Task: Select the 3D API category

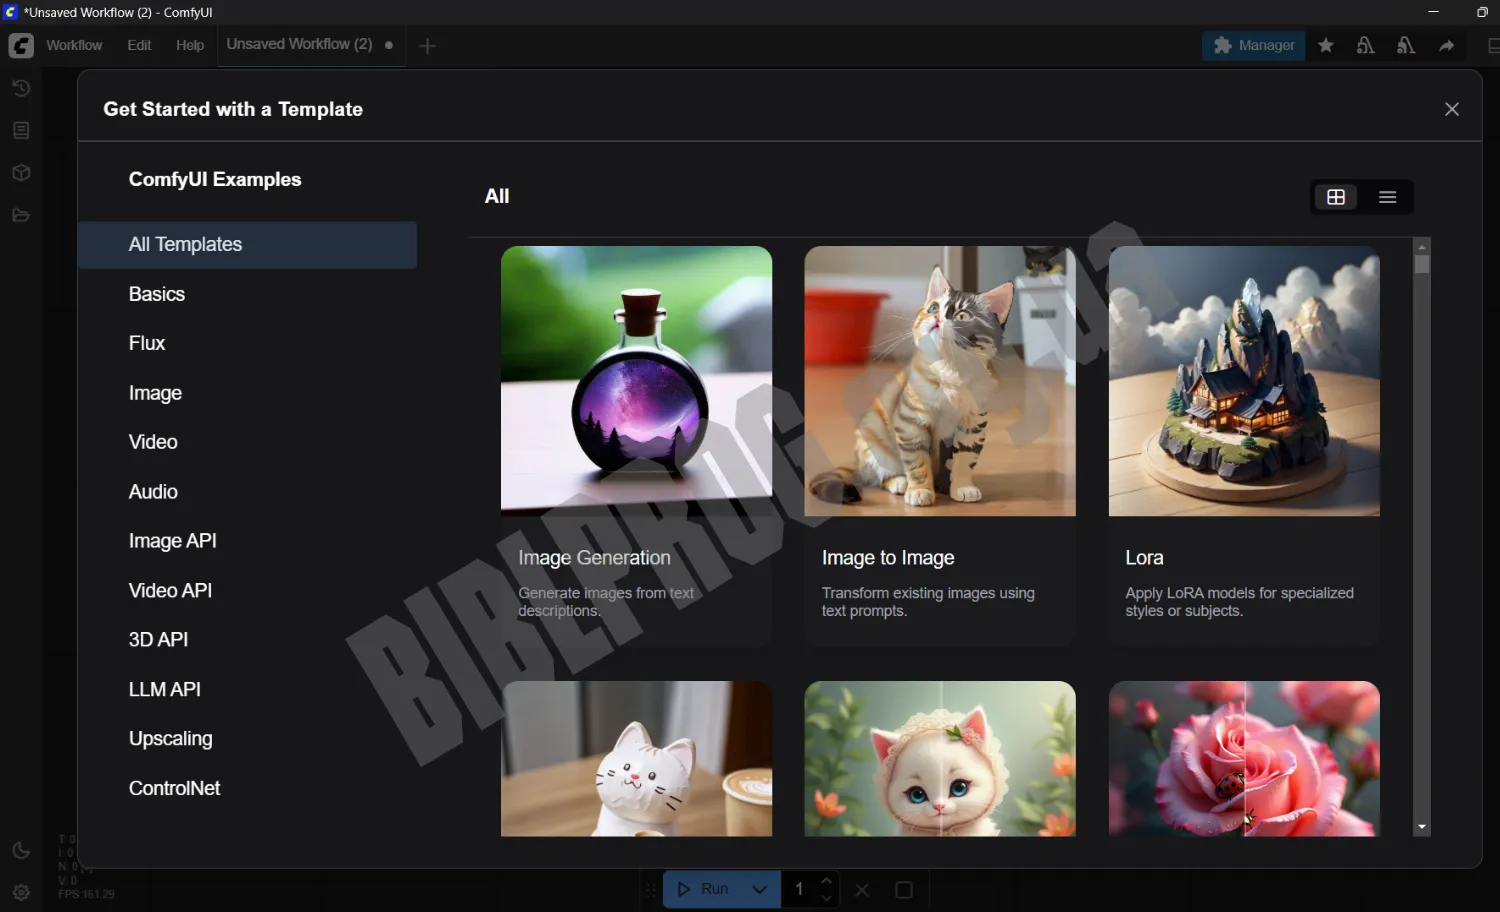Action: tap(247, 640)
